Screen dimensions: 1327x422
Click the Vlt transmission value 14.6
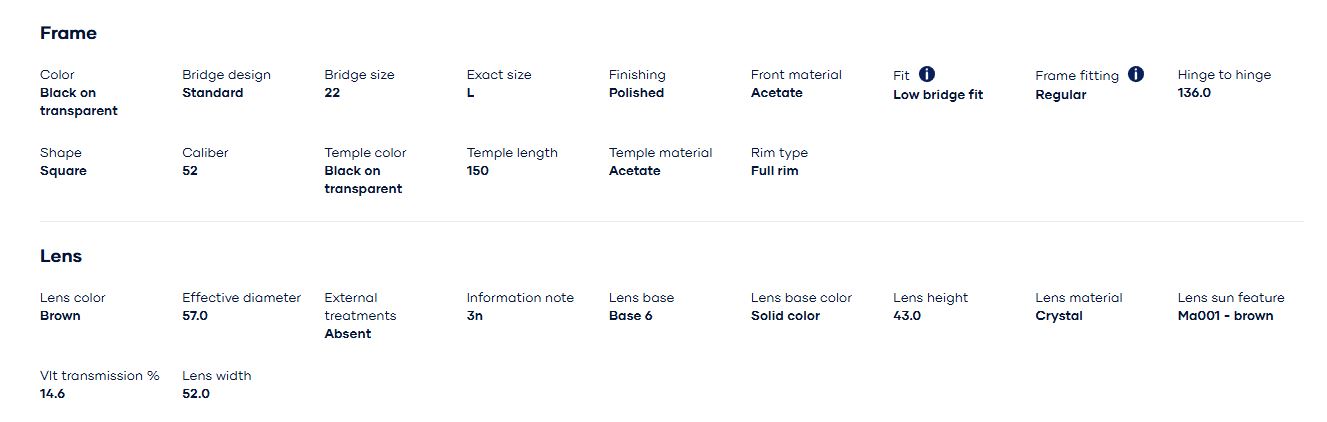[x=52, y=394]
